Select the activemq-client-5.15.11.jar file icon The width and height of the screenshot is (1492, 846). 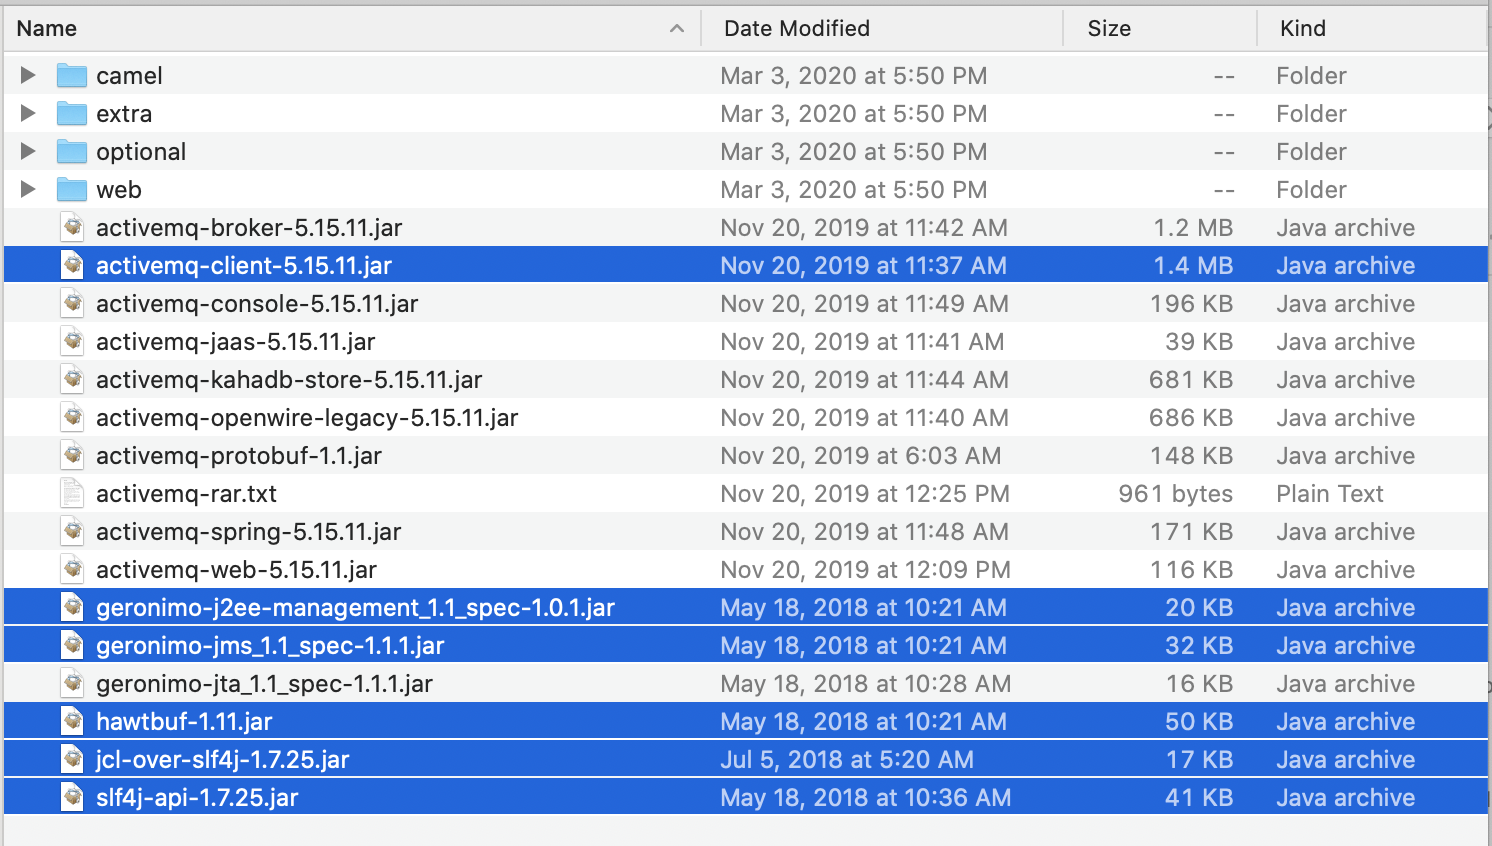(72, 265)
